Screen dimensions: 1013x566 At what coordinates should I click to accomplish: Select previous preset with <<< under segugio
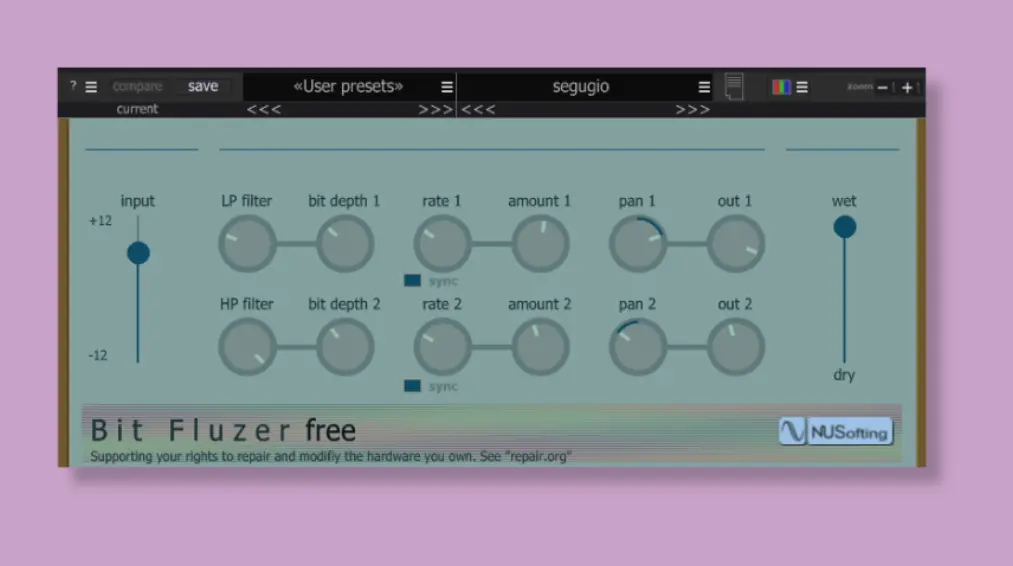(478, 110)
